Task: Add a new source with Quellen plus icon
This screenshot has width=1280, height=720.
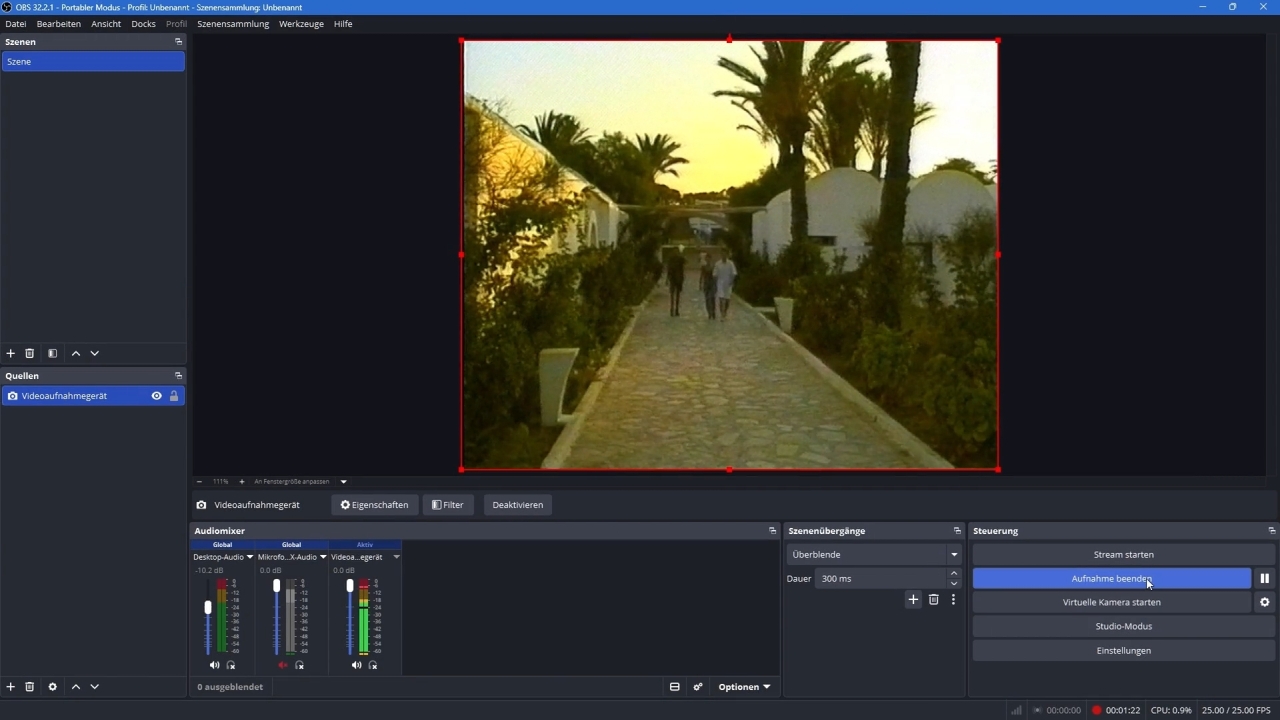Action: [11, 687]
